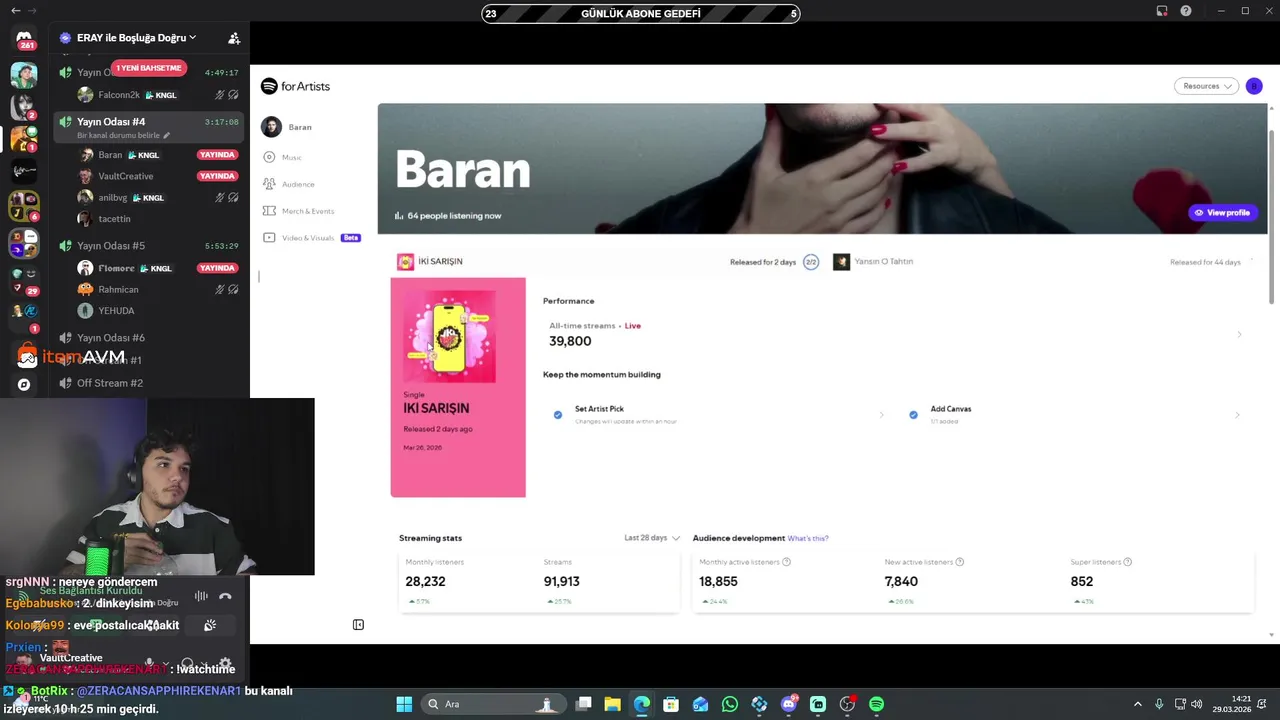Click the OBS Studio taskbar icon
This screenshot has width=1280, height=720.
(847, 704)
